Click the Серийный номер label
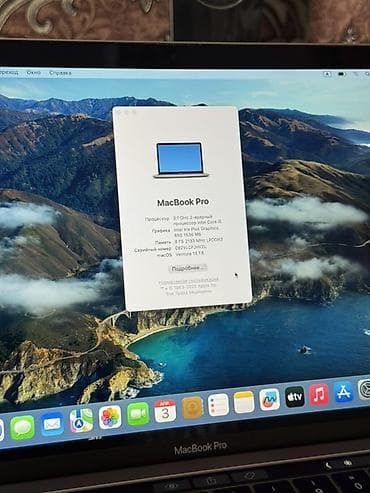Image resolution: width=370 pixels, height=493 pixels. click(x=153, y=249)
